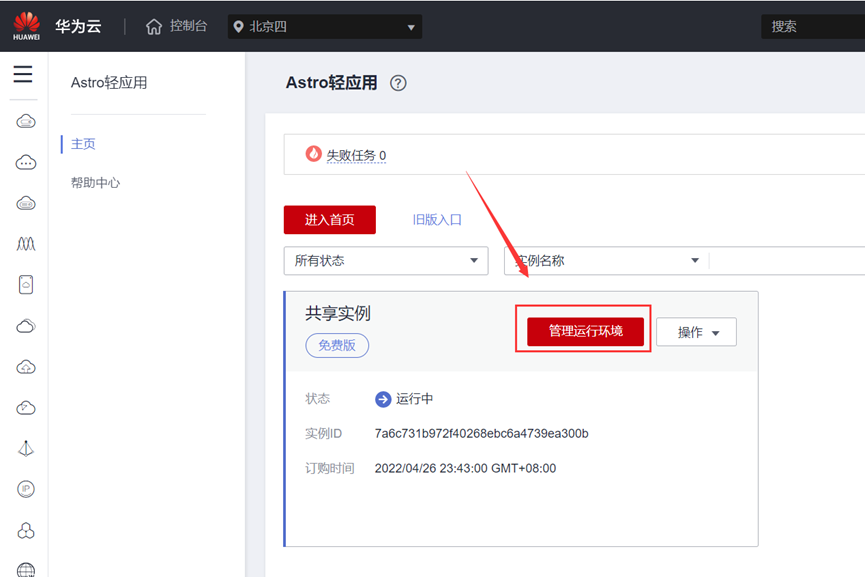Image resolution: width=865 pixels, height=577 pixels.
Task: Click the instance name search input field
Action: 787,260
